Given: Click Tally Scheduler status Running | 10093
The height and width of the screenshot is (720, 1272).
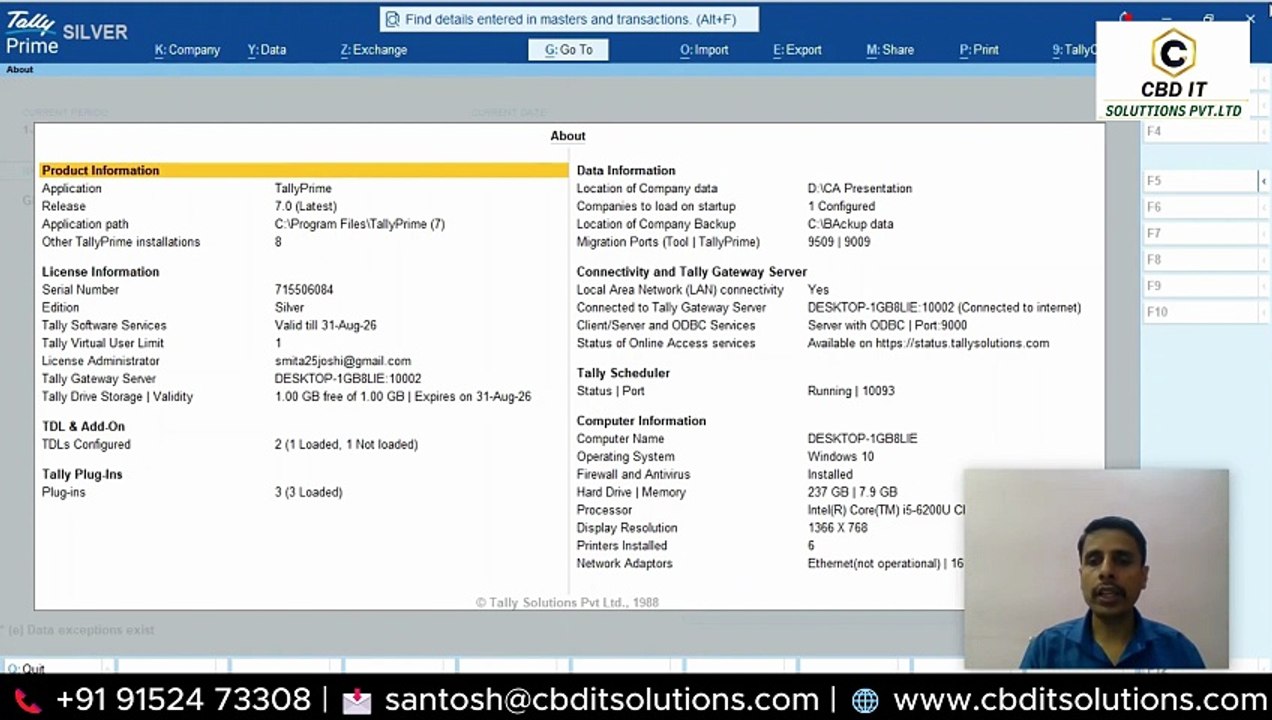Looking at the screenshot, I should 851,391.
